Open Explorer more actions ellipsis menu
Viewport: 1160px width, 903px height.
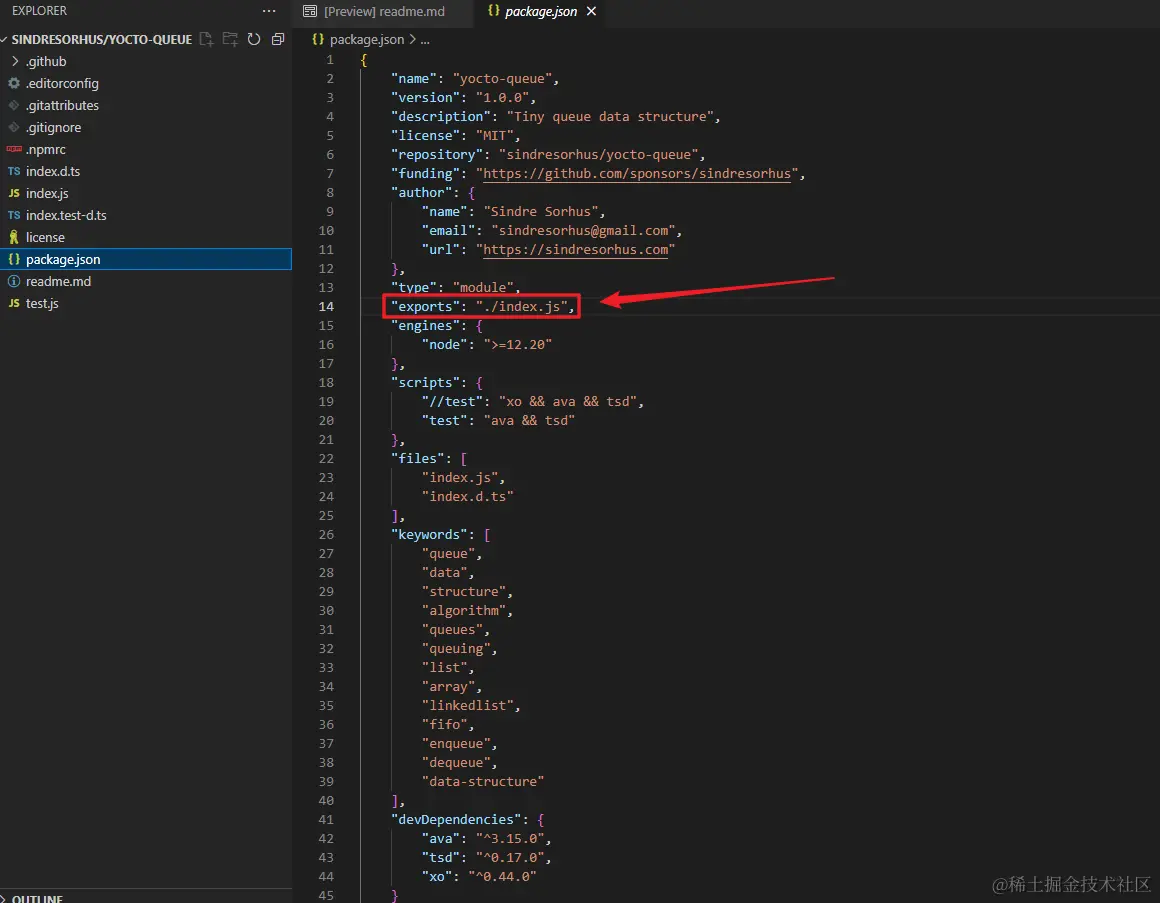(269, 11)
